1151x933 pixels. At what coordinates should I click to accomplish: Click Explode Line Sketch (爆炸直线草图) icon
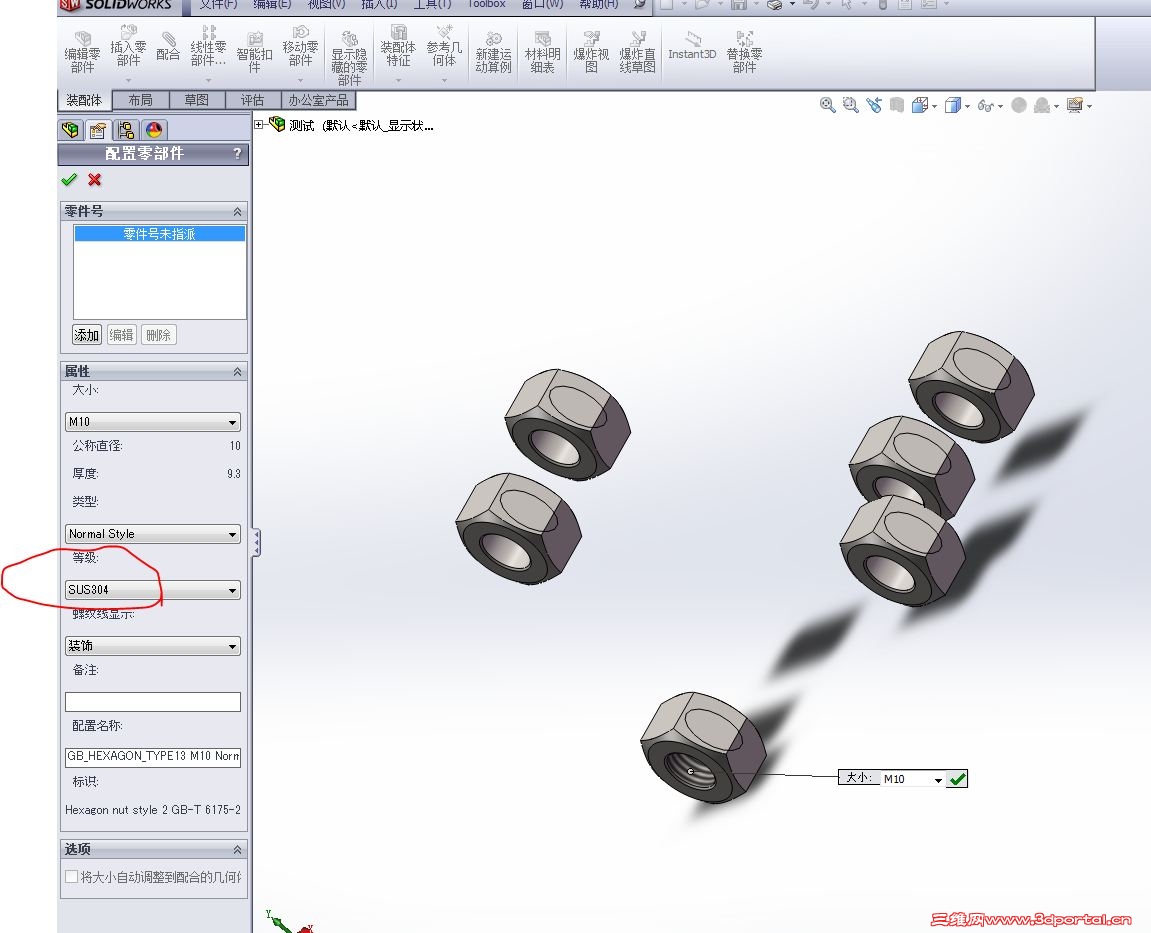[x=637, y=51]
